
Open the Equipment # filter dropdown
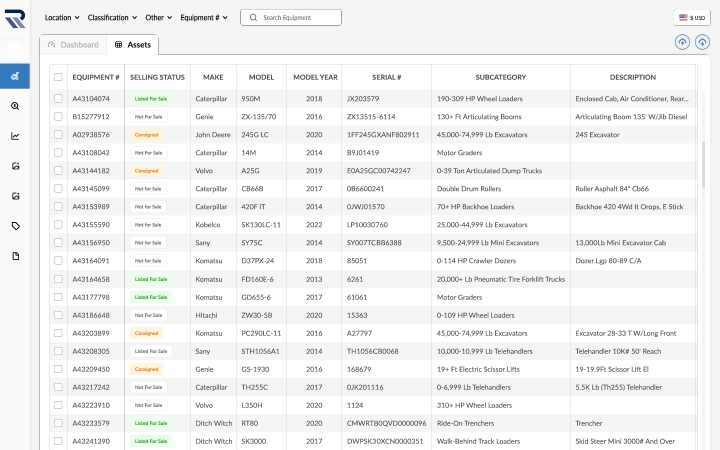click(x=204, y=17)
